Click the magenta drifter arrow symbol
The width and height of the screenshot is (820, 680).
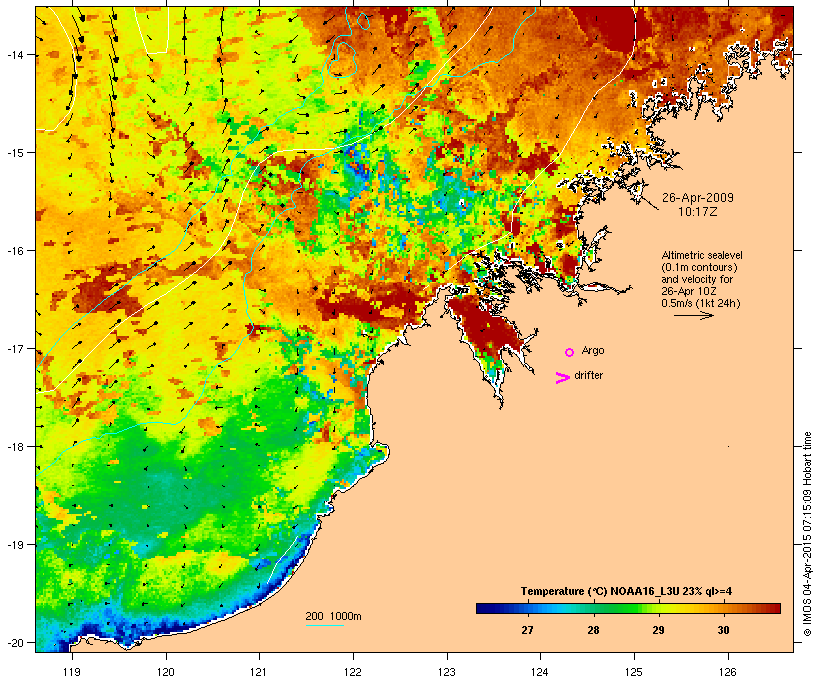562,378
